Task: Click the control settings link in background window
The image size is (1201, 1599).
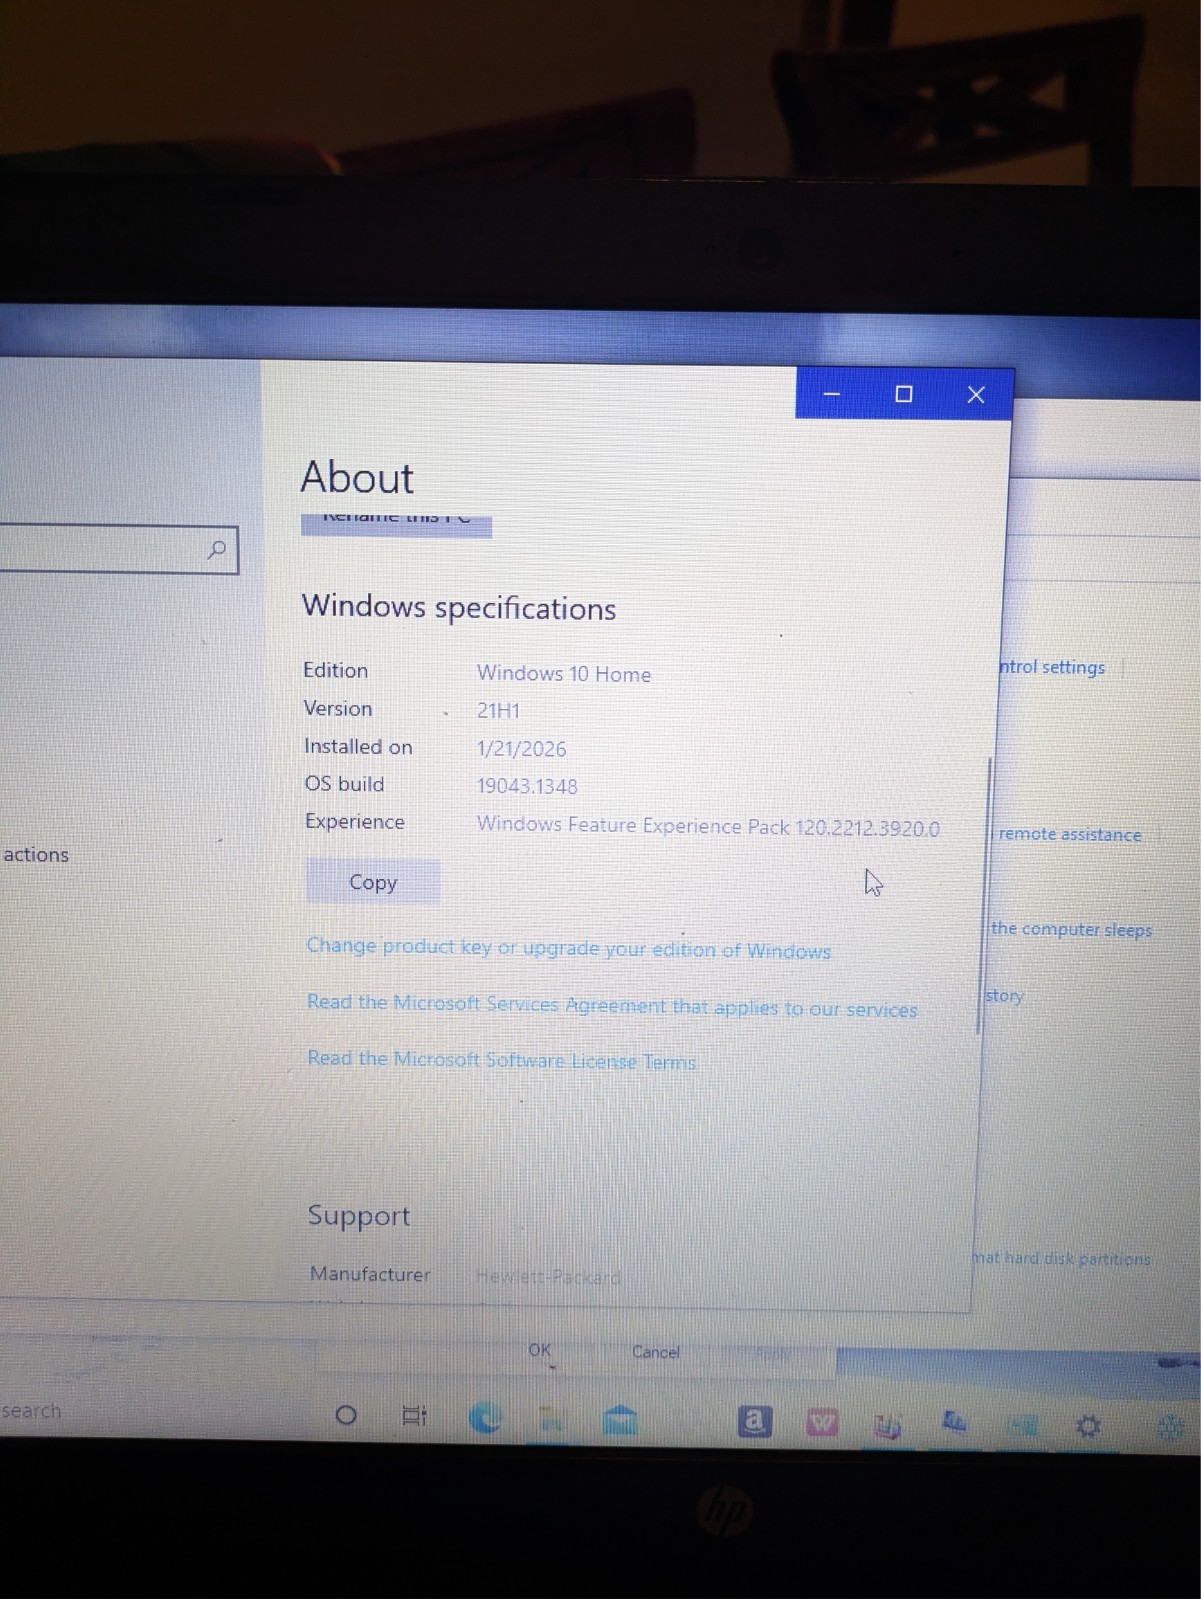Action: coord(1052,667)
